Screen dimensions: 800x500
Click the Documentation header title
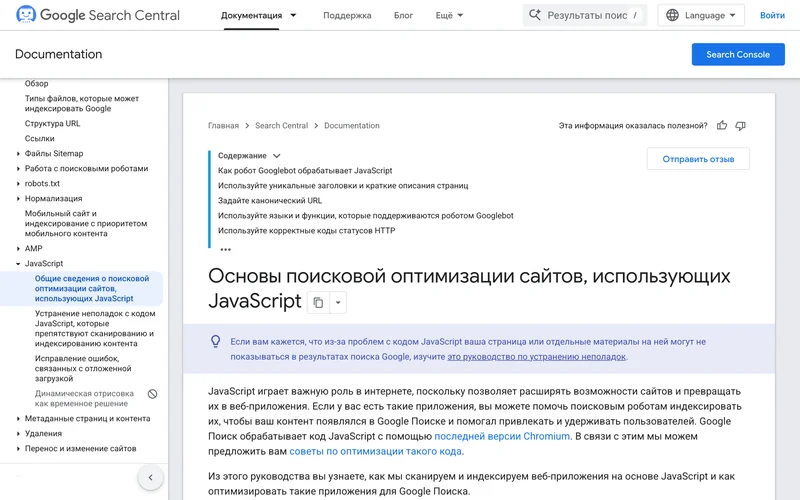pos(59,54)
